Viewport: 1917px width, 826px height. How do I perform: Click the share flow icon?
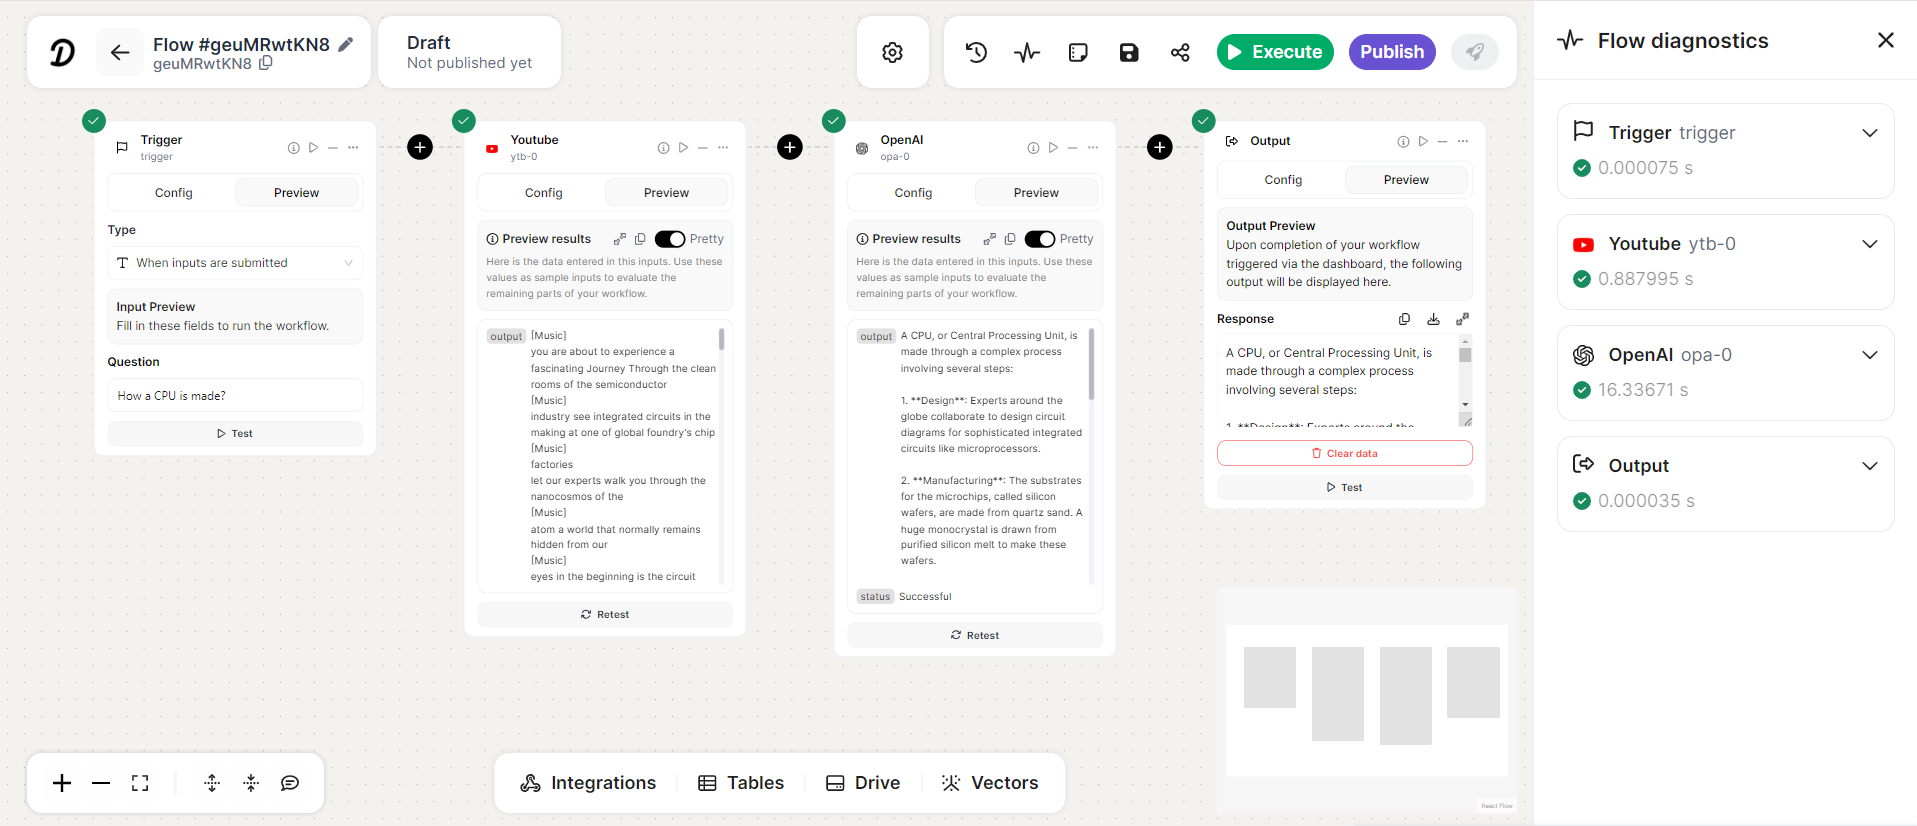click(1180, 52)
